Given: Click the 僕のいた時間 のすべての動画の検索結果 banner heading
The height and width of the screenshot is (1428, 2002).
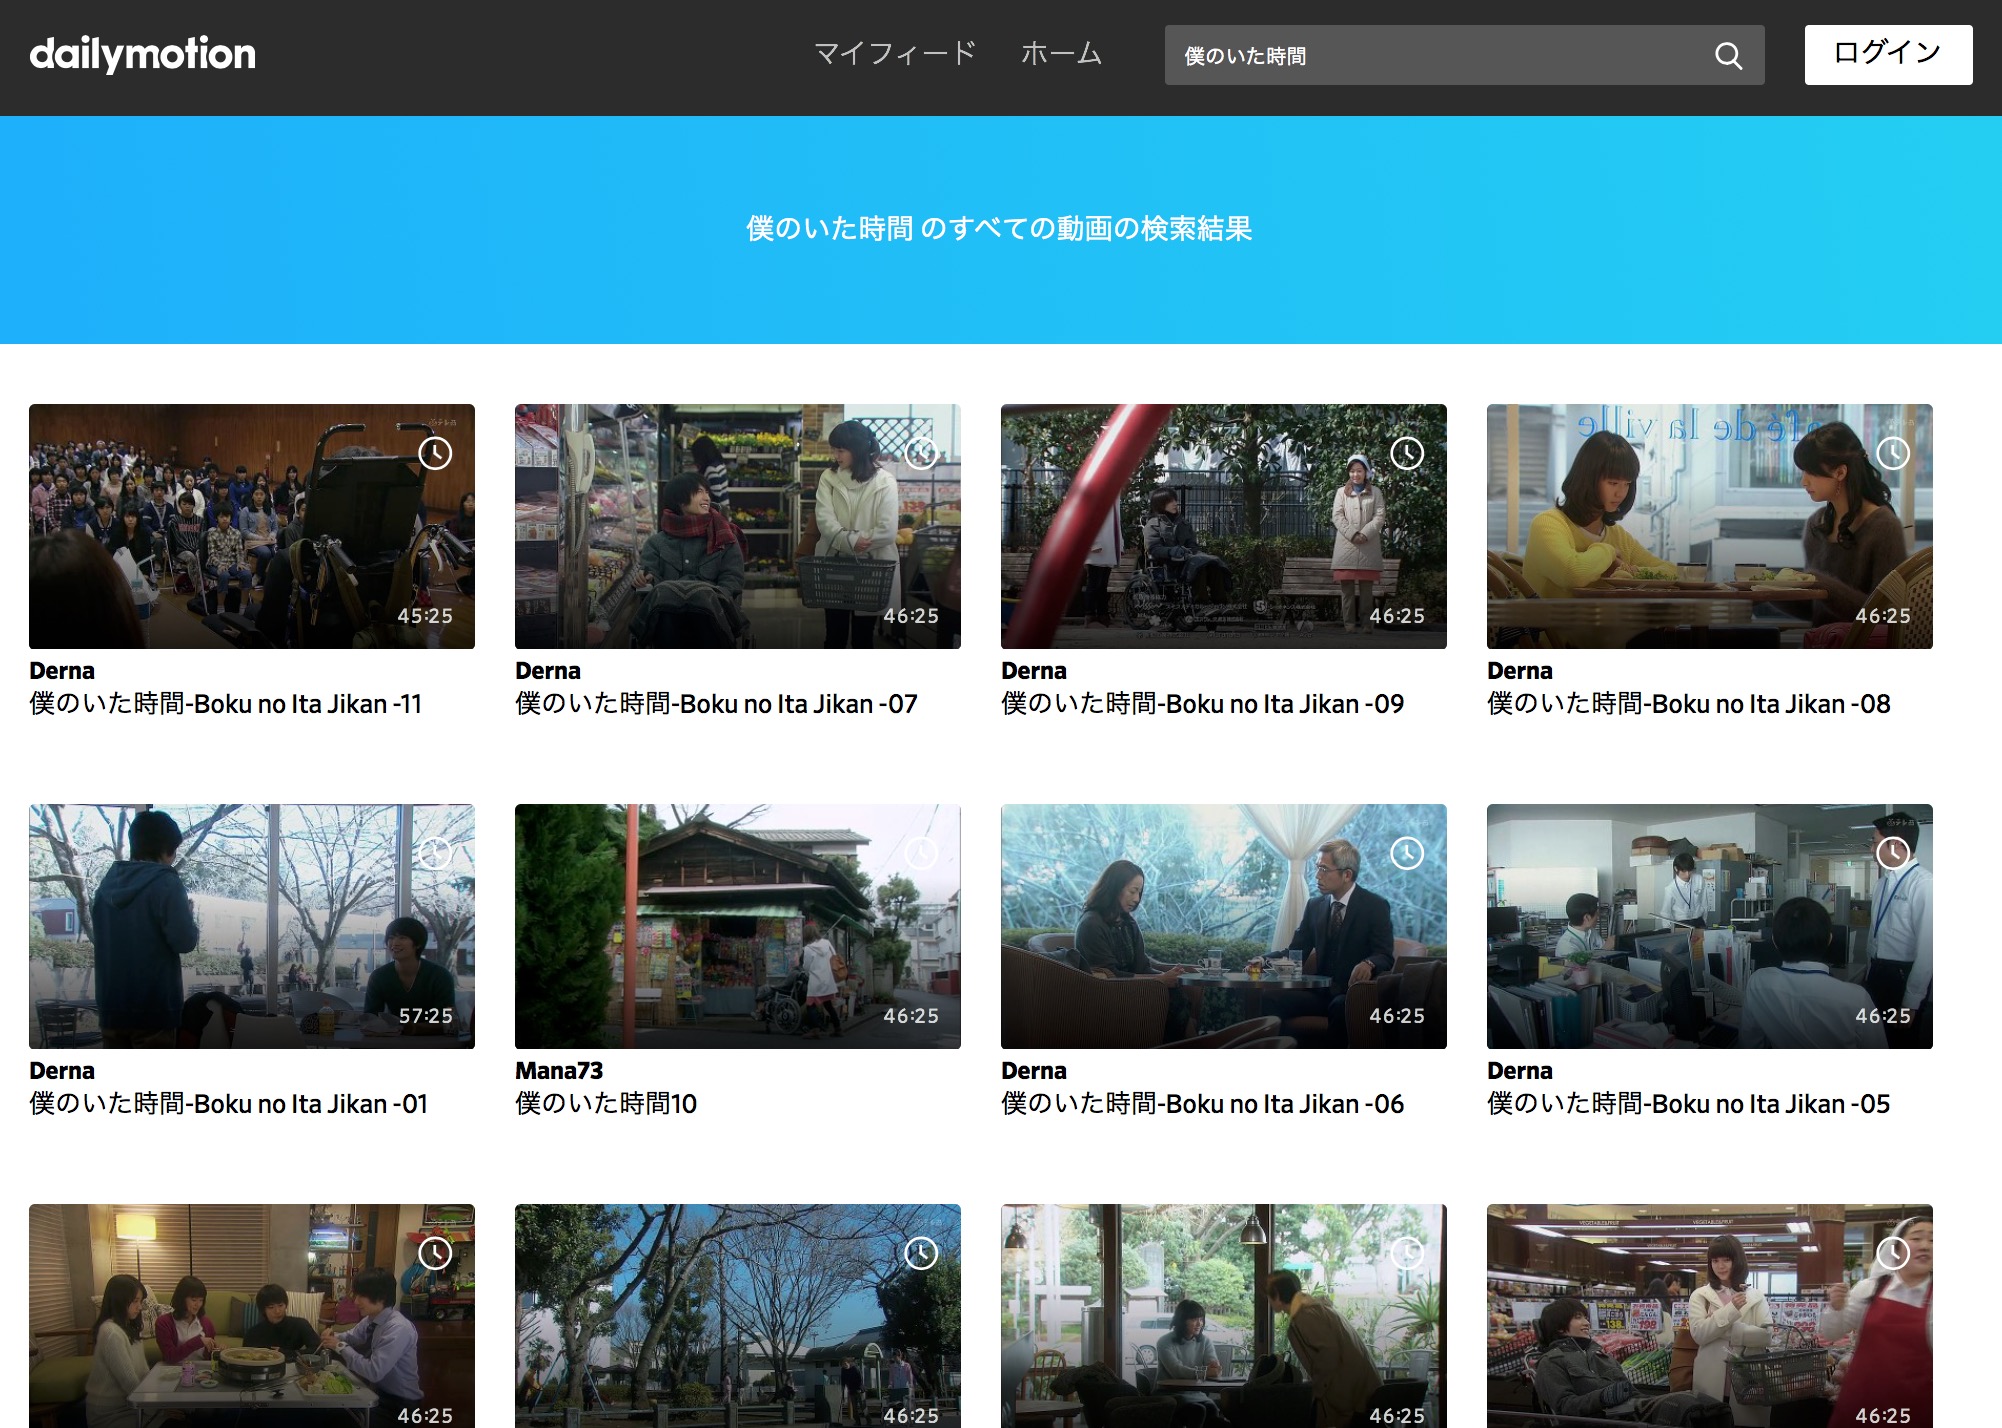Looking at the screenshot, I should [999, 229].
